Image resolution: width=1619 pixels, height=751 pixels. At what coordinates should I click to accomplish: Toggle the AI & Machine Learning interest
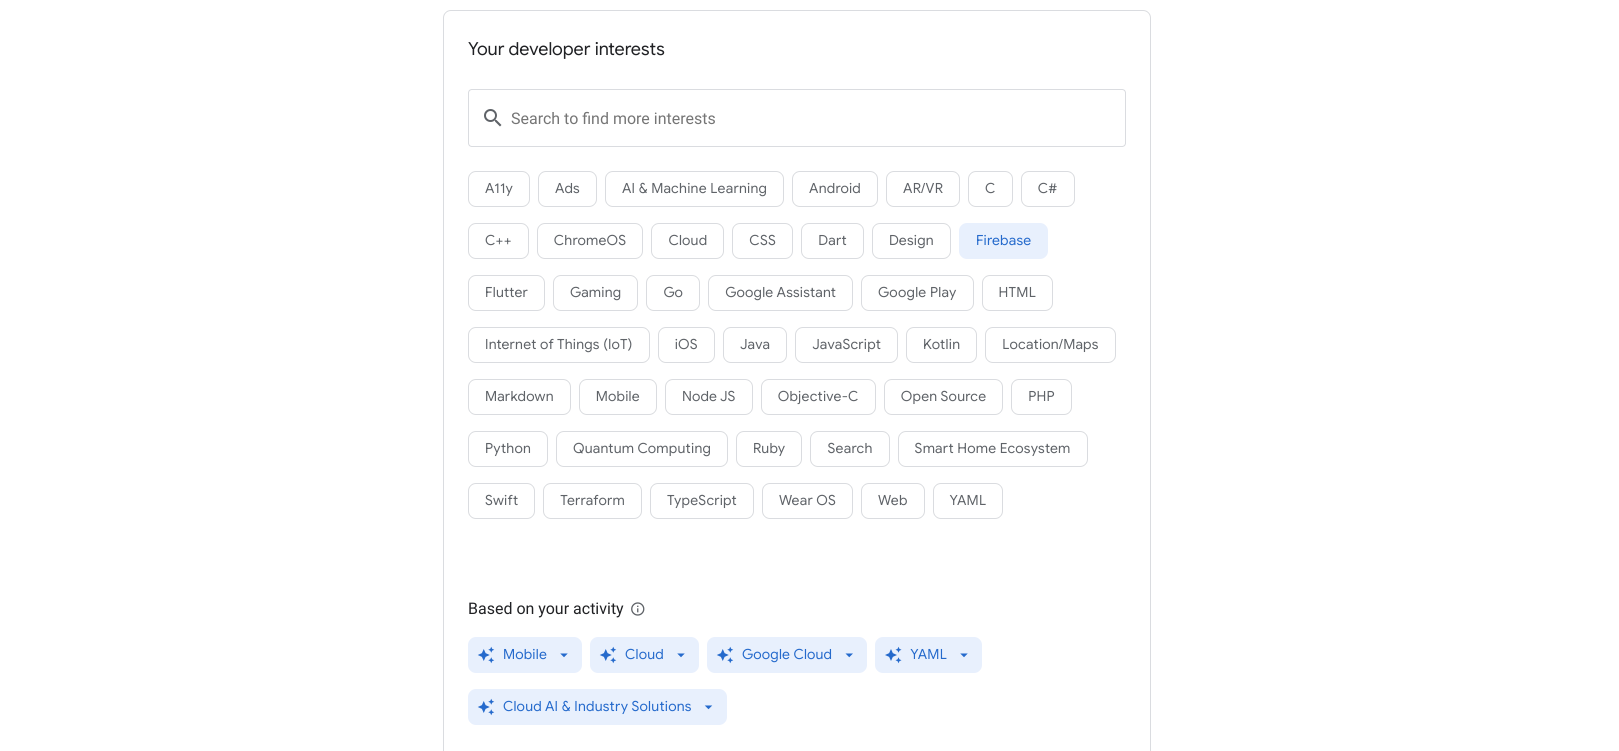pos(694,189)
